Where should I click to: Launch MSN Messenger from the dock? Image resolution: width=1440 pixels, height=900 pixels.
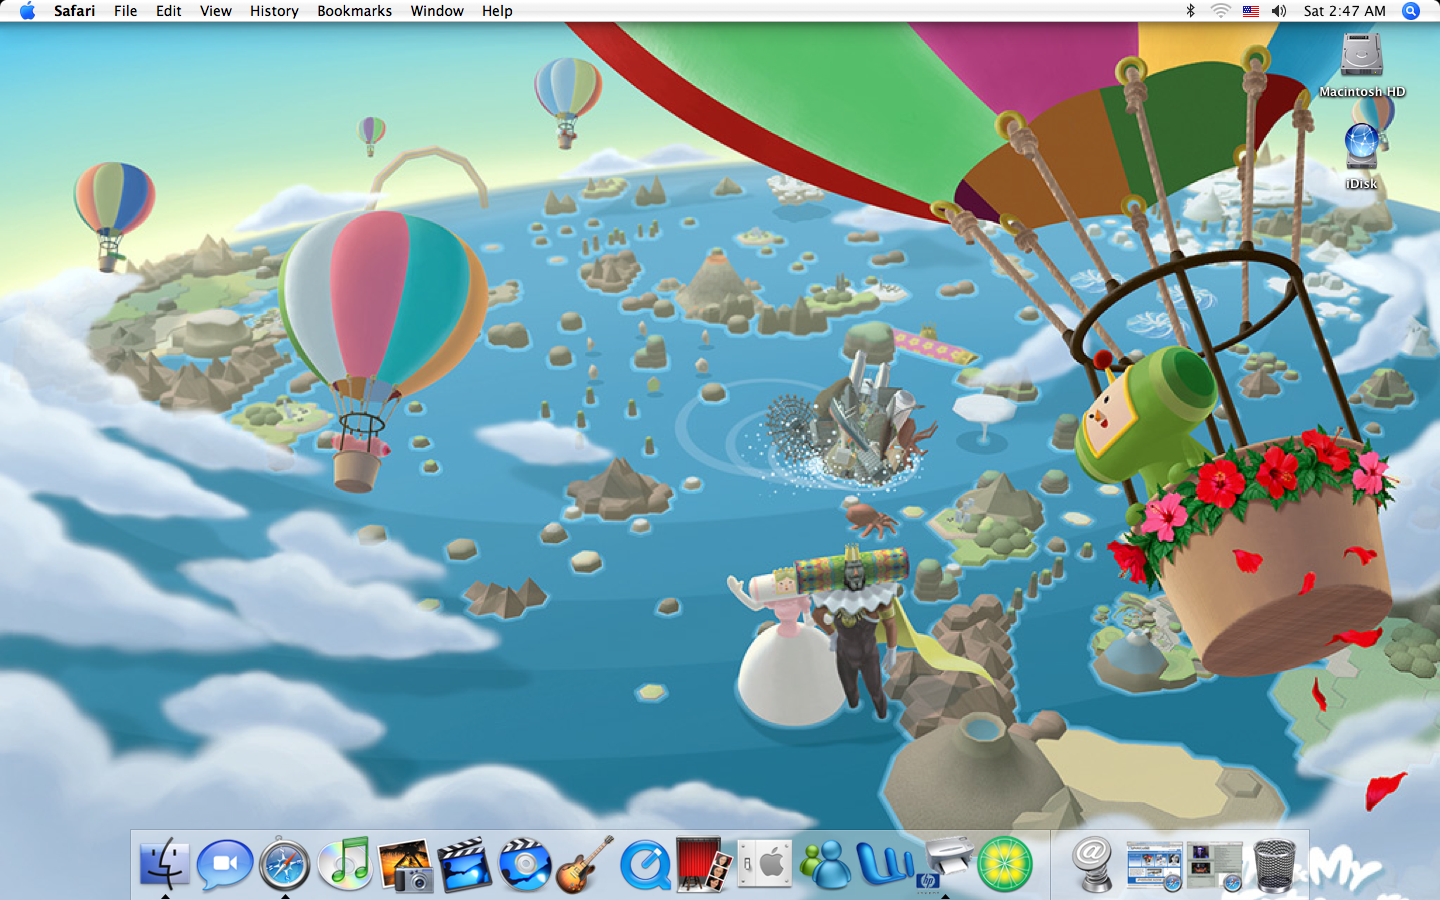(825, 865)
